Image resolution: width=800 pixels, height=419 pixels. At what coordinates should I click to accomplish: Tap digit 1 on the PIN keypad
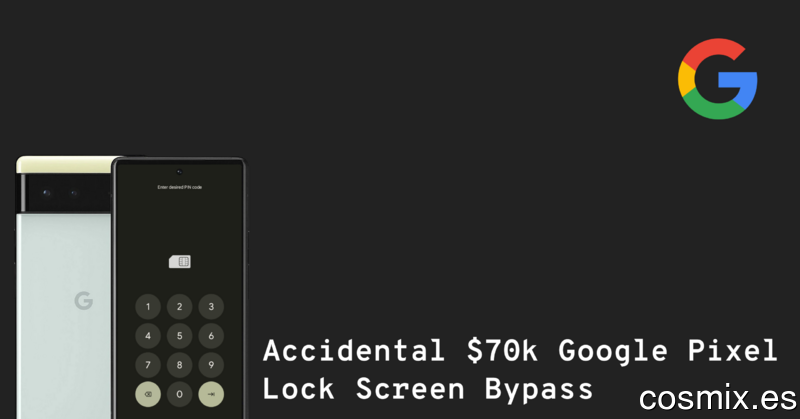(x=148, y=307)
